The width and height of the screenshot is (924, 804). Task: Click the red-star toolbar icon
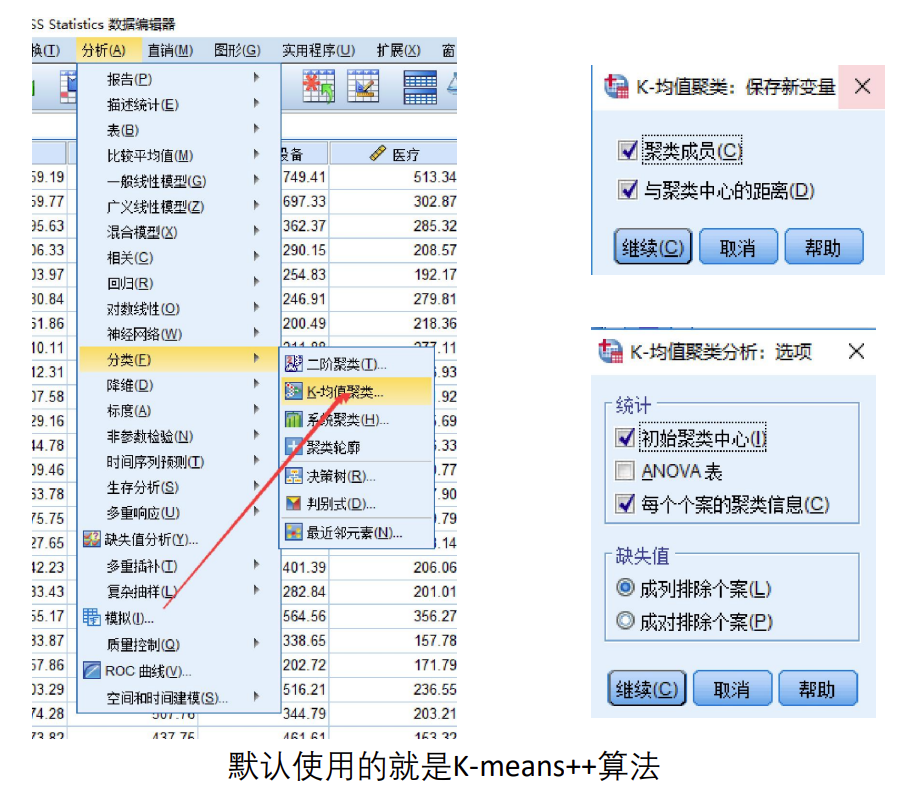(318, 87)
